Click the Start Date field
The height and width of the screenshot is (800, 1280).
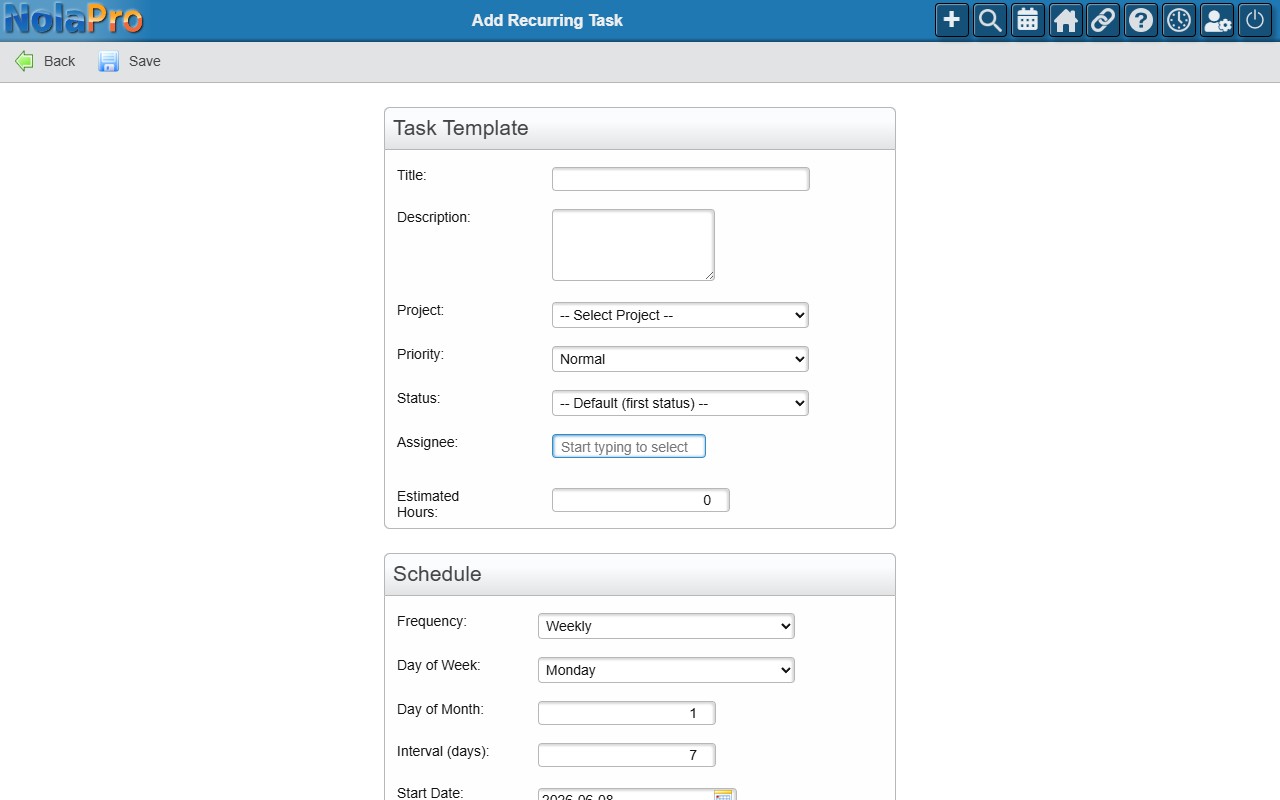(x=625, y=795)
